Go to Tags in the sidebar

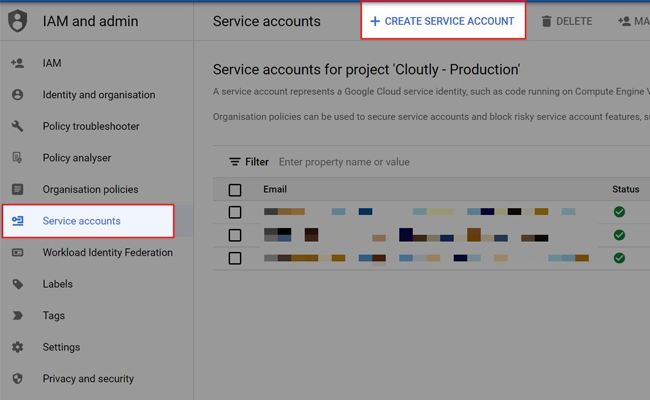click(x=54, y=316)
